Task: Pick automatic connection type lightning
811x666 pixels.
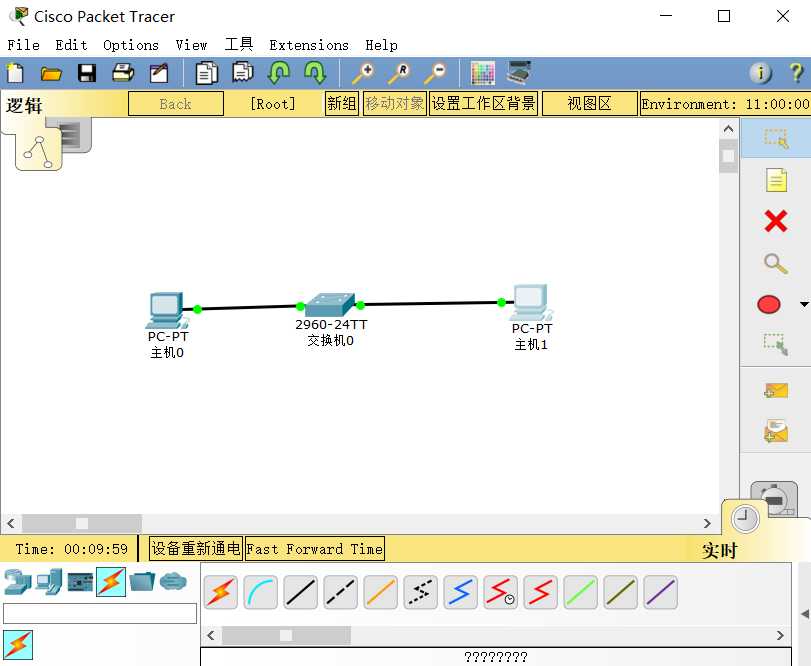Action: pos(221,592)
